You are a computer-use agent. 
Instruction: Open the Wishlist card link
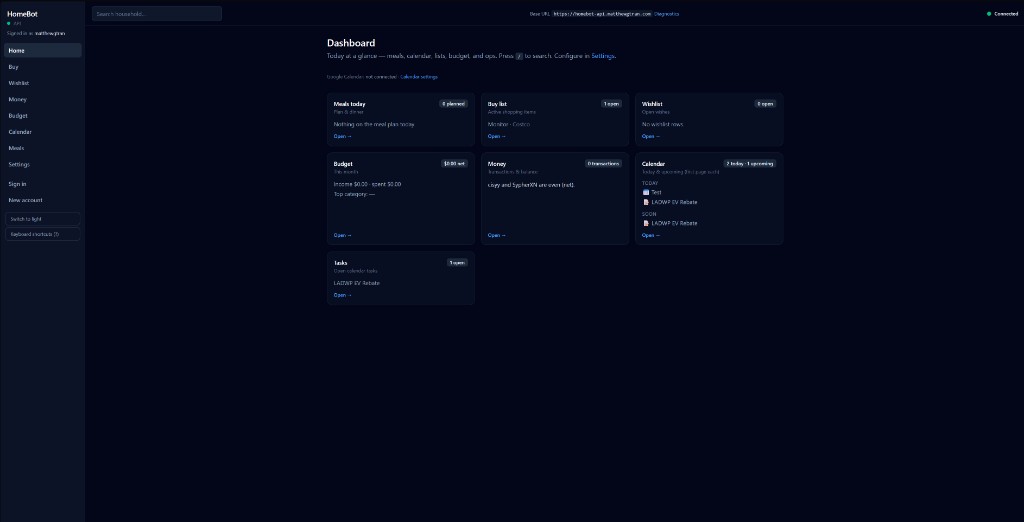pos(651,137)
